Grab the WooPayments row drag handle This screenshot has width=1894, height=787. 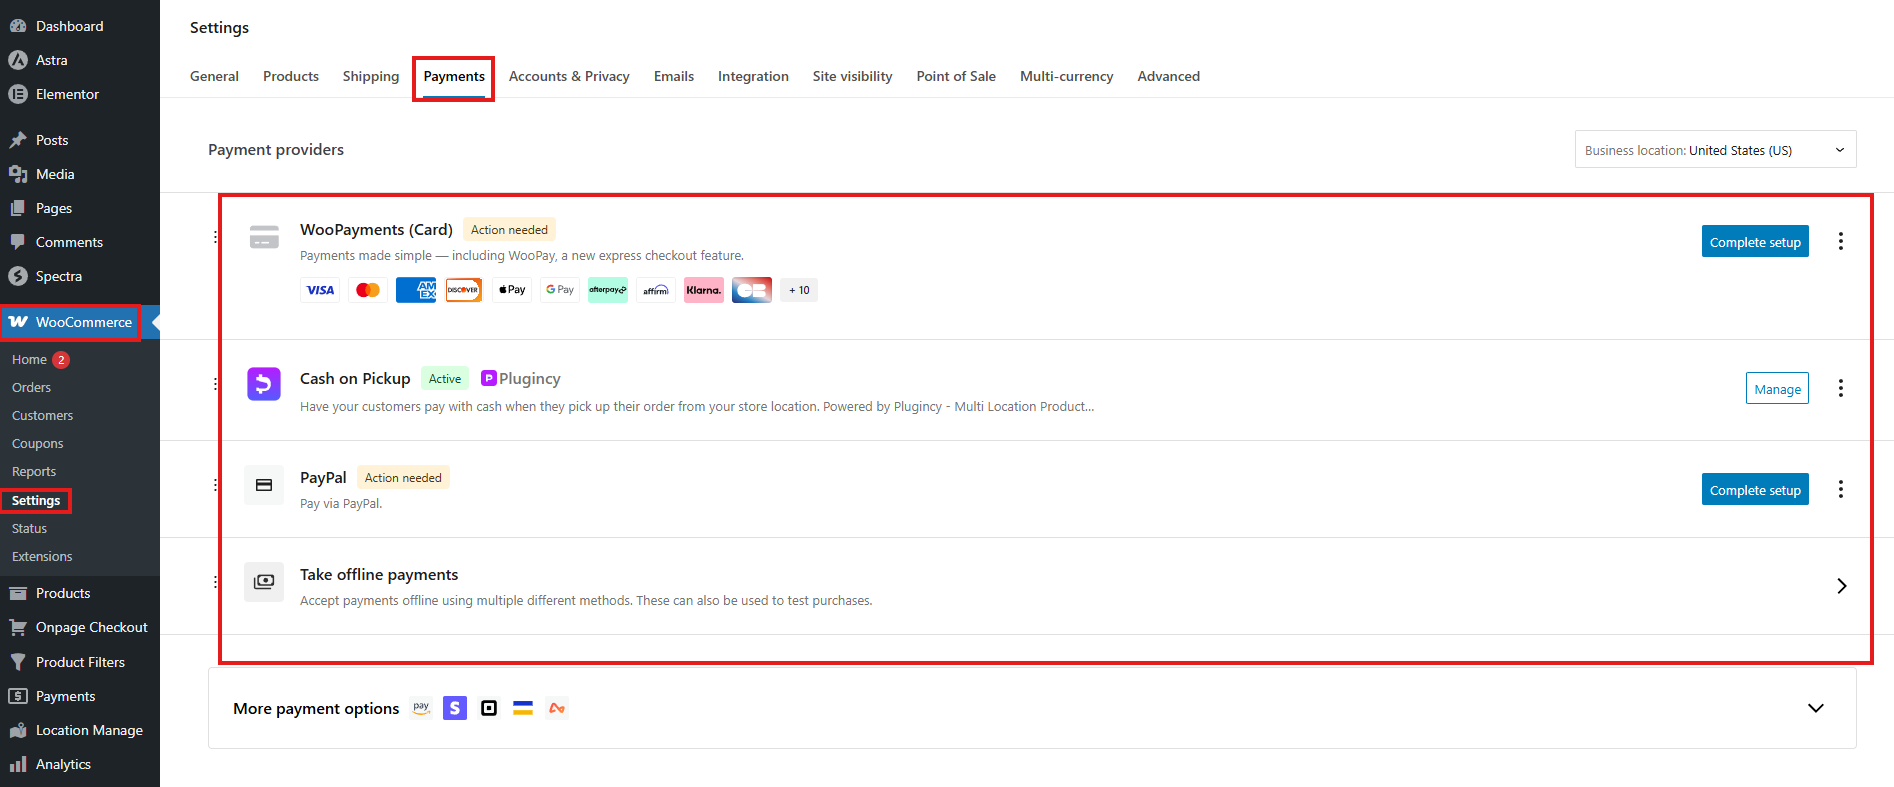(x=215, y=237)
